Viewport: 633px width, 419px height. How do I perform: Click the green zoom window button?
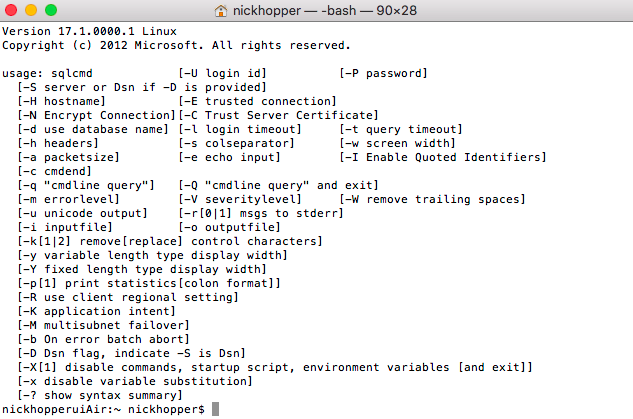click(x=51, y=10)
